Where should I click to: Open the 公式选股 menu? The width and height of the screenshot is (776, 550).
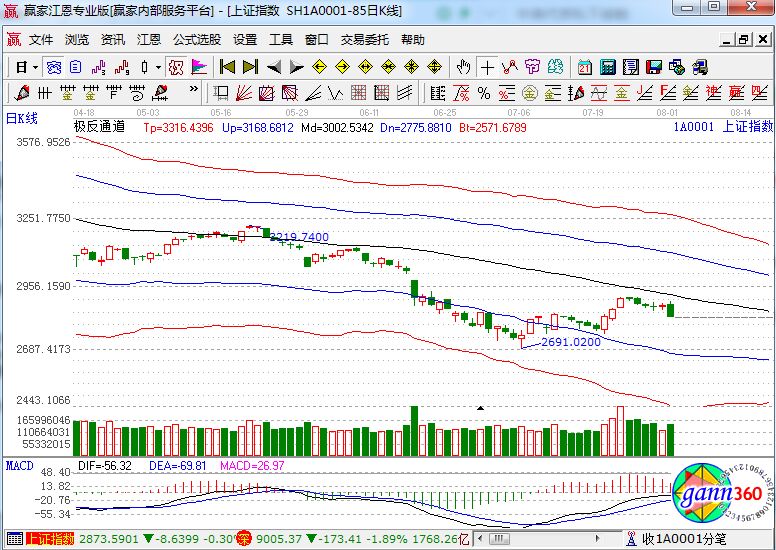pyautogui.click(x=197, y=40)
